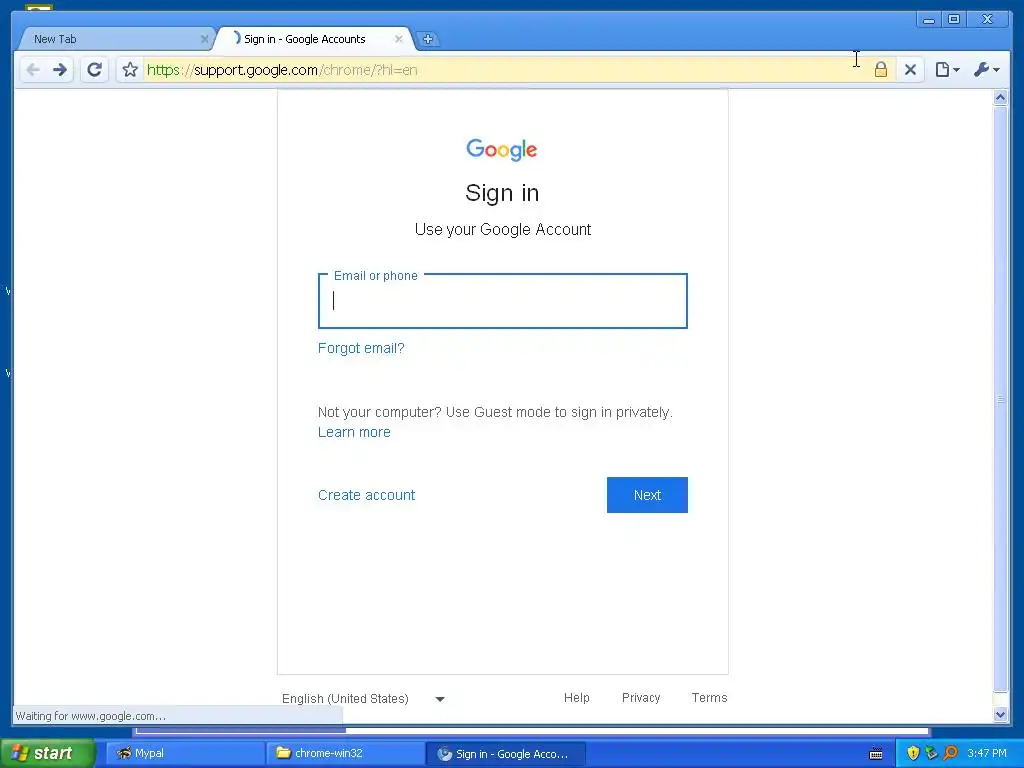The height and width of the screenshot is (768, 1024).
Task: Follow the Forgot email? link
Action: 361,348
